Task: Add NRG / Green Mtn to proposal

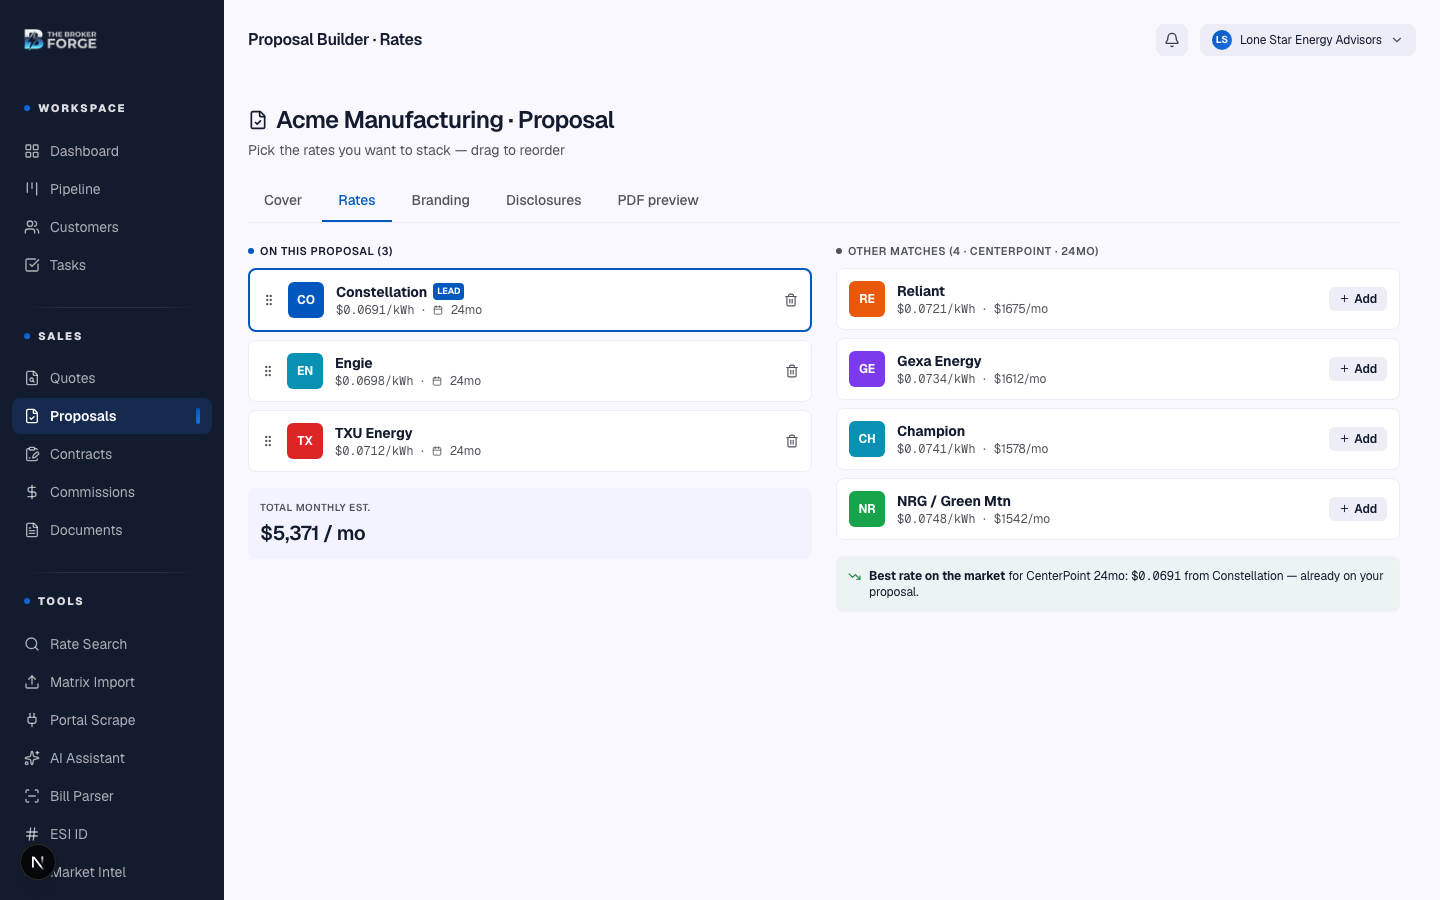Action: [1358, 509]
